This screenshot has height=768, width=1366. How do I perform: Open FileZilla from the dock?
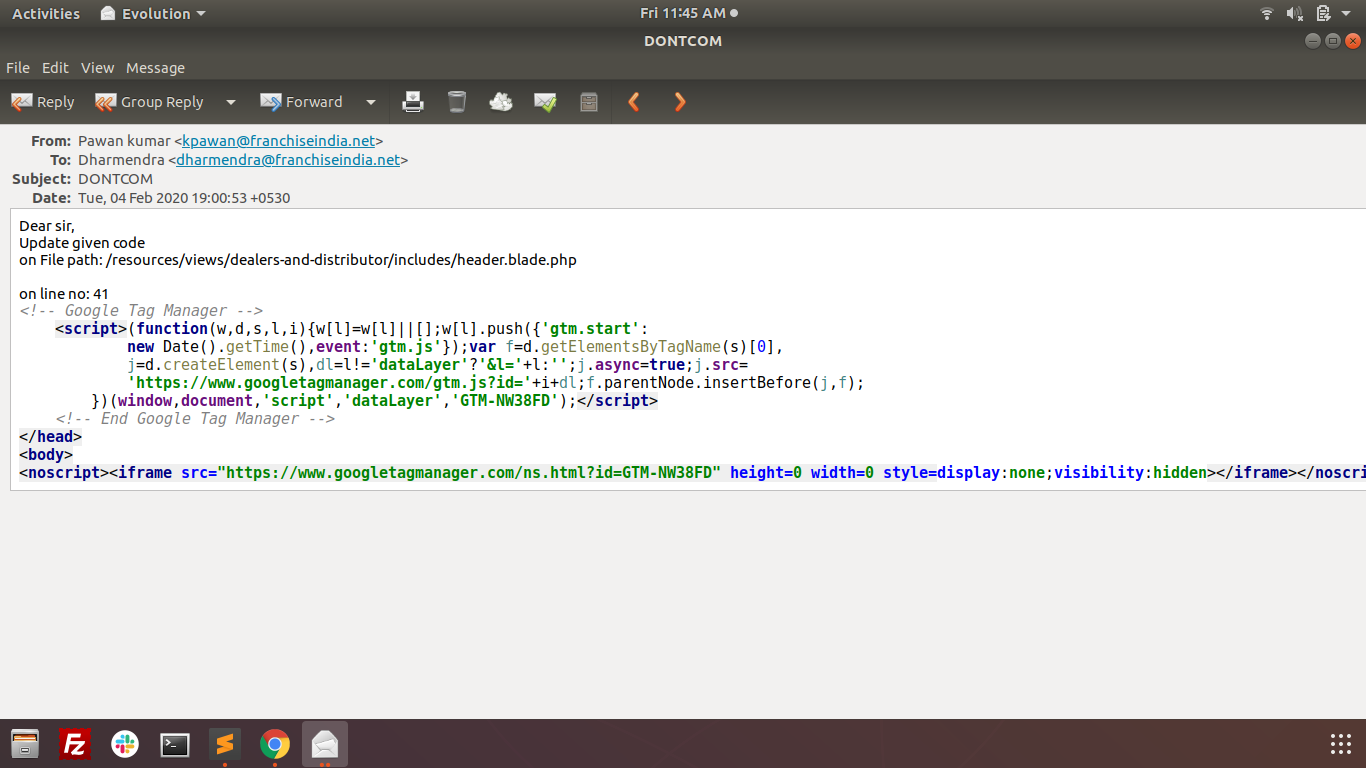click(75, 744)
